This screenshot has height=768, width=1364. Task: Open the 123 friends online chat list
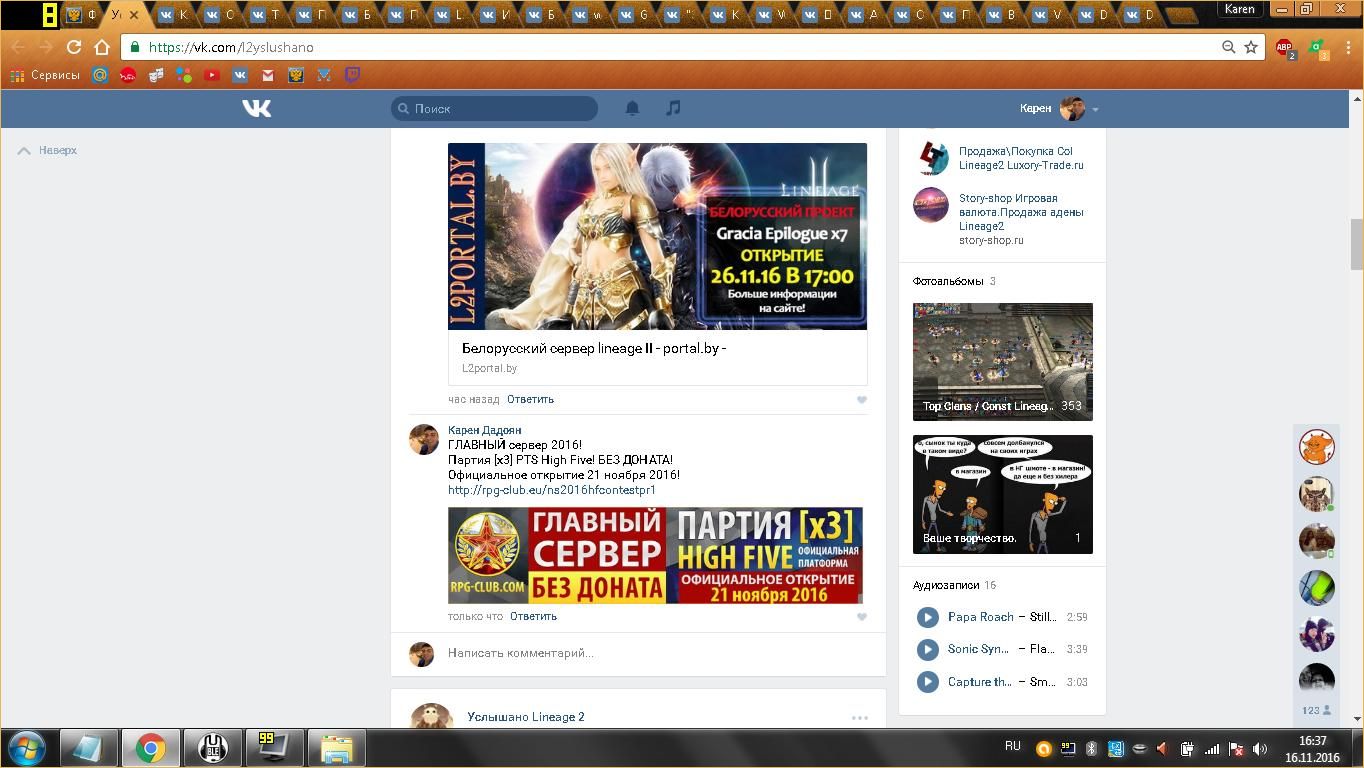pyautogui.click(x=1316, y=710)
